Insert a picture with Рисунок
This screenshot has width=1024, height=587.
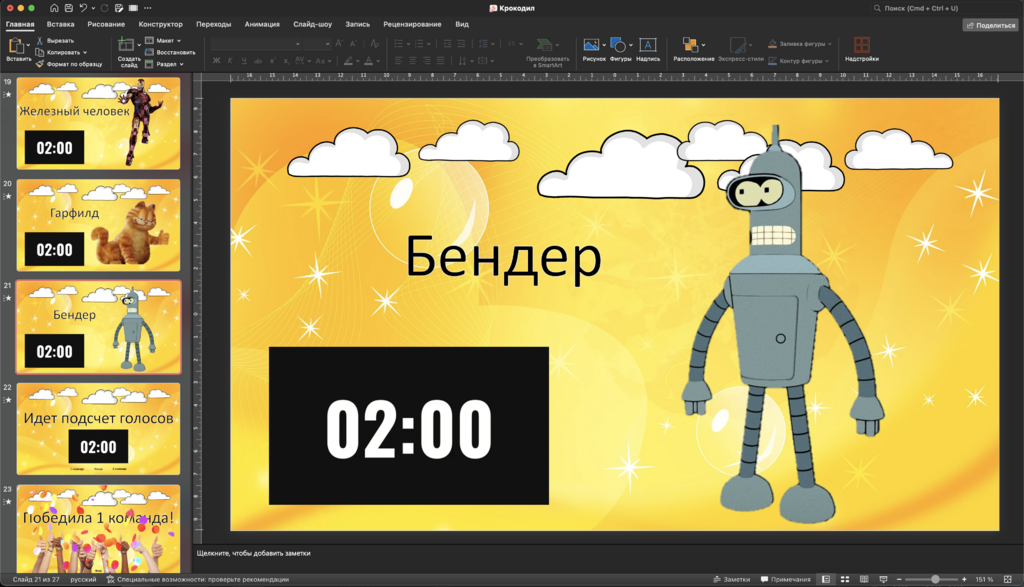pyautogui.click(x=594, y=50)
